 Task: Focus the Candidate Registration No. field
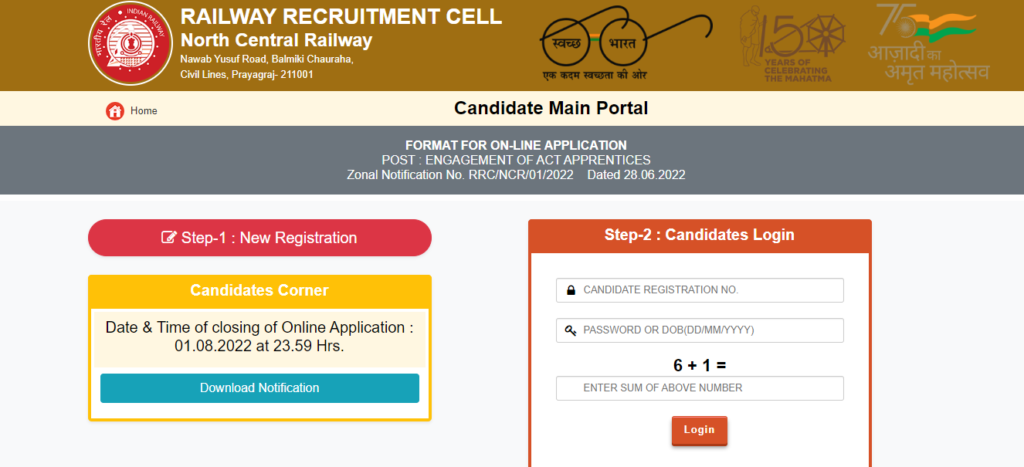[x=700, y=290]
